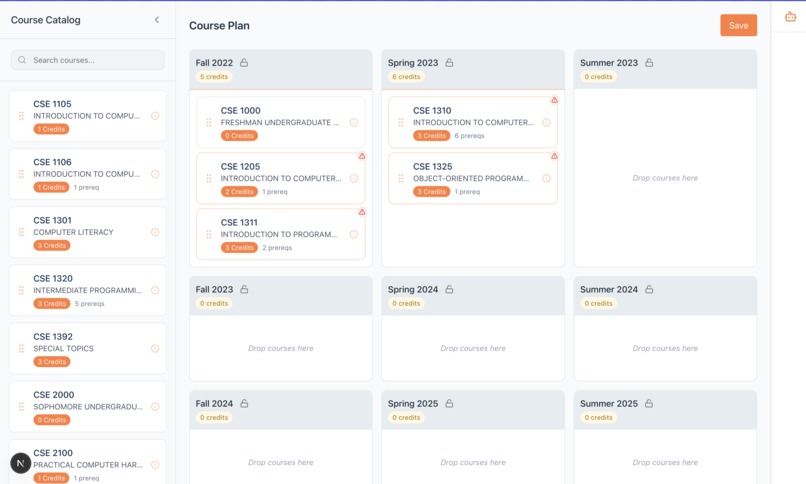Open info icon for planned CSE 1310
This screenshot has width=806, height=484.
[x=546, y=122]
